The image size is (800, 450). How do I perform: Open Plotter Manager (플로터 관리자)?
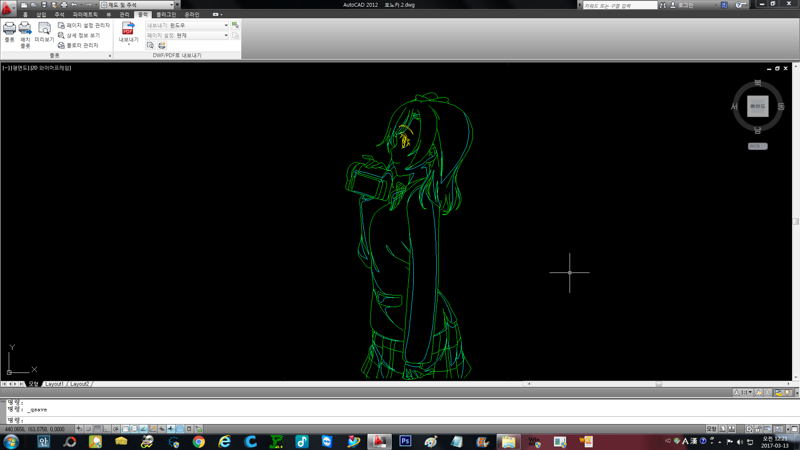click(78, 45)
